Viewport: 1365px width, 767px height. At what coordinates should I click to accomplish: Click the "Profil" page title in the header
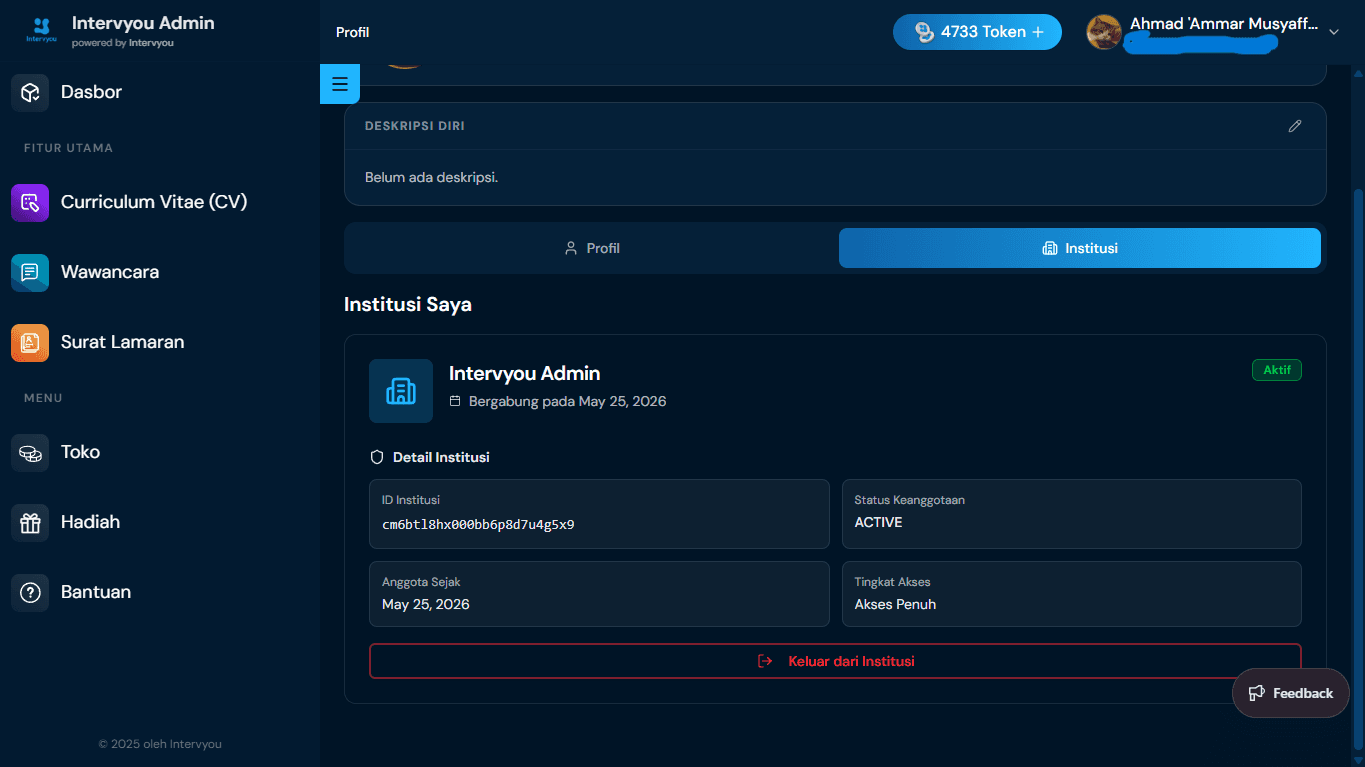pos(352,32)
